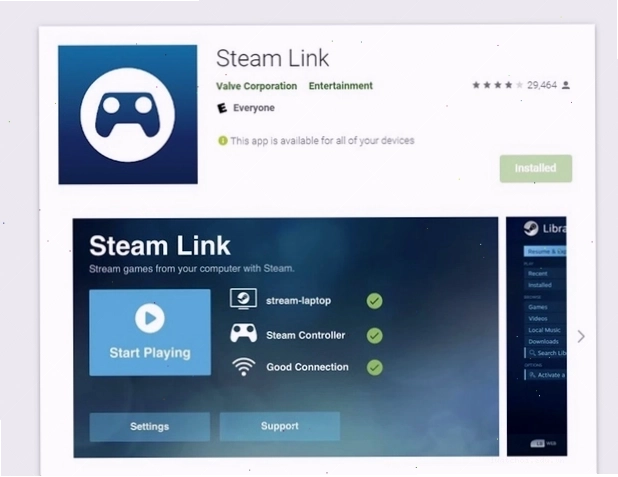Click the Settings button in screenshot

[150, 427]
